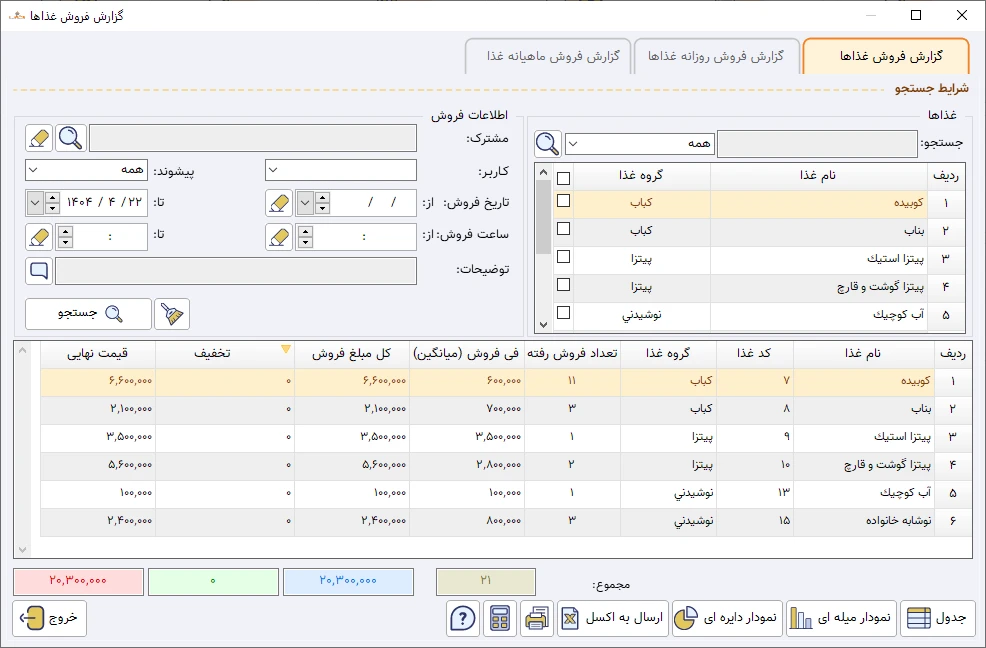986x648 pixels.
Task: Show bar chart (نمودار میله ای)
Action: (841, 618)
